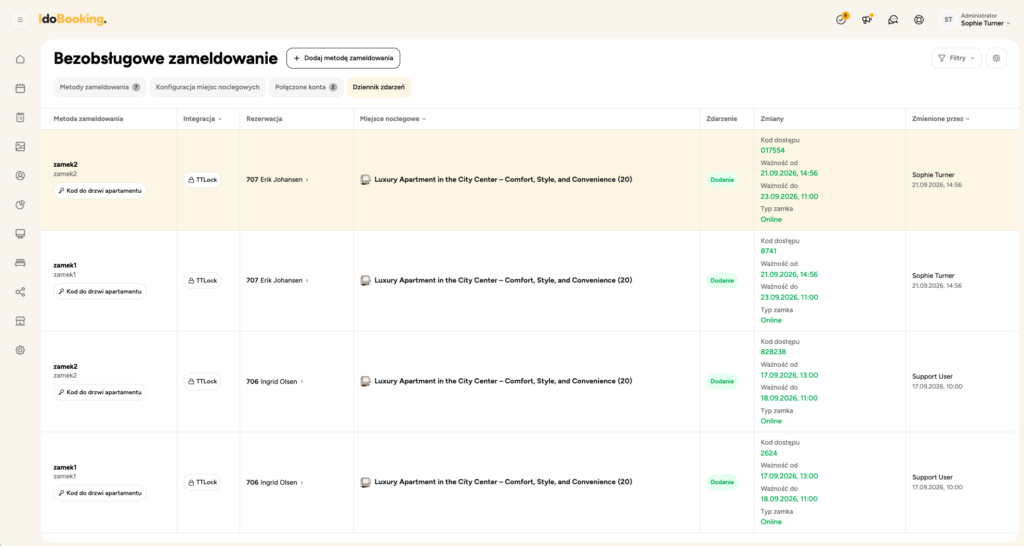Toggle the hamburger sidebar menu button
The image size is (1024, 546).
point(20,20)
